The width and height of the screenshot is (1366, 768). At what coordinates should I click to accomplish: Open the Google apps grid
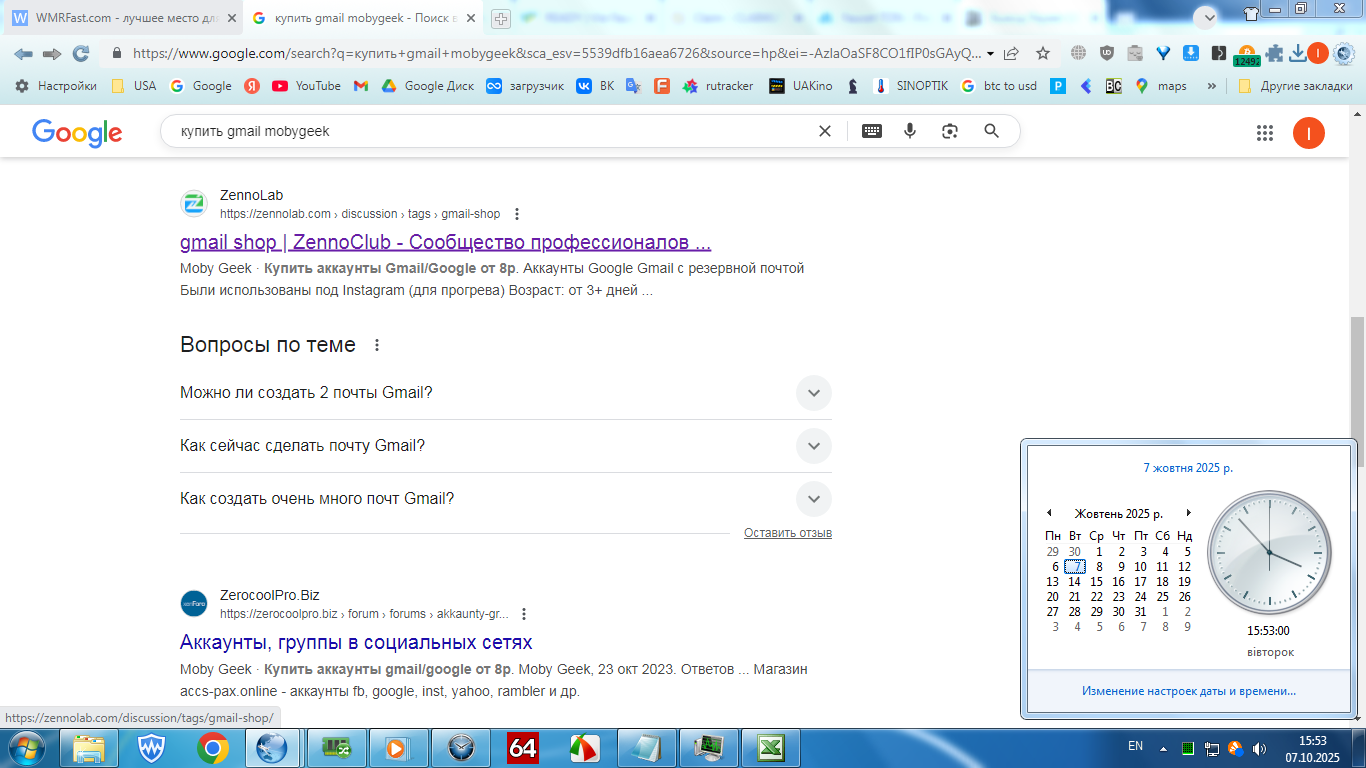pos(1265,133)
